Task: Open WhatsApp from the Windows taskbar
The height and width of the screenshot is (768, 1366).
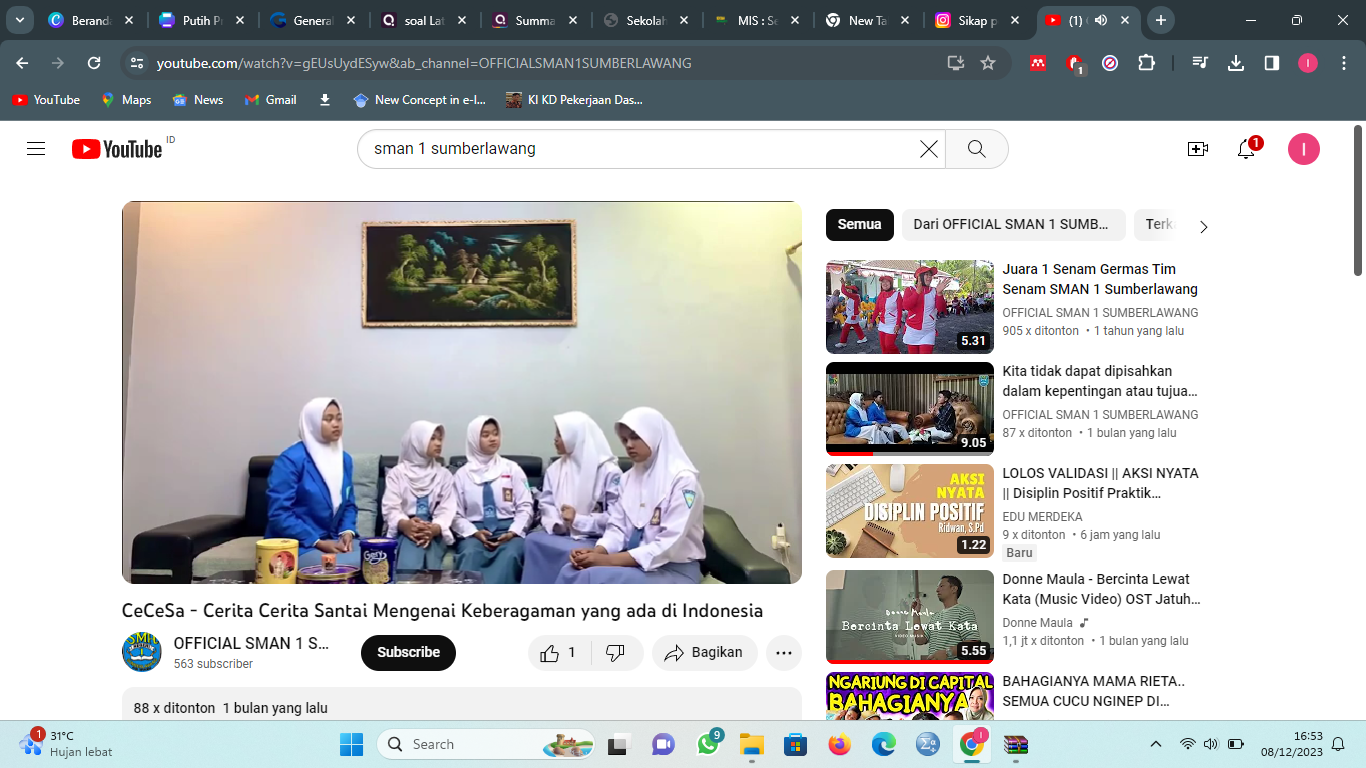Action: 708,744
